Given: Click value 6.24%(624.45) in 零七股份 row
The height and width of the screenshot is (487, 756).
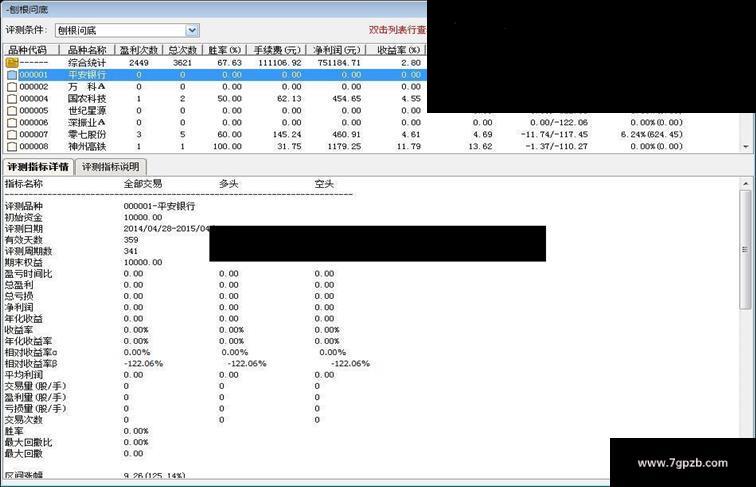Looking at the screenshot, I should 651,135.
